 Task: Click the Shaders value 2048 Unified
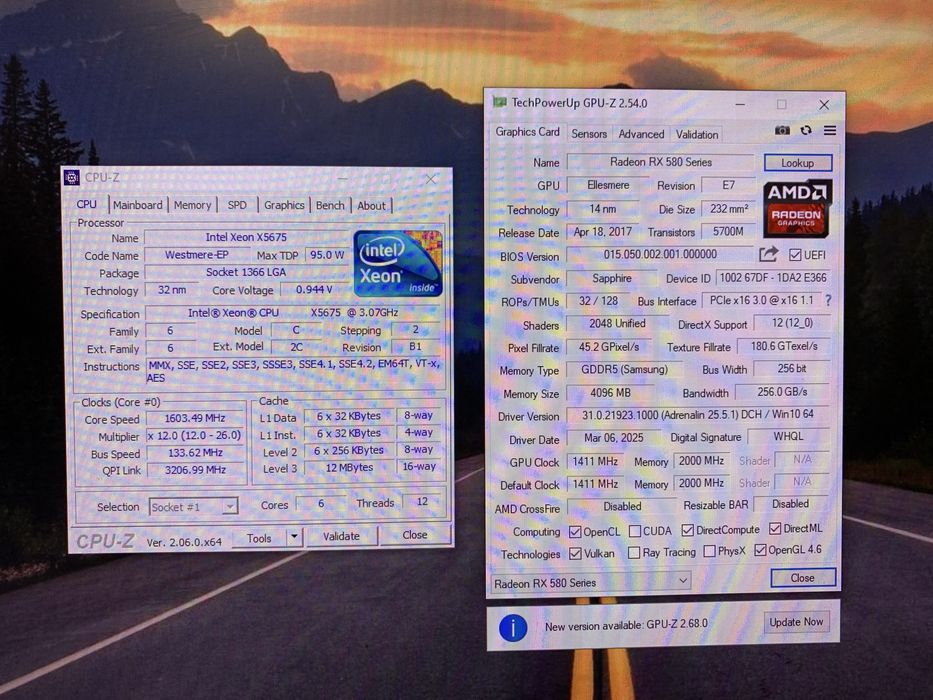[617, 324]
